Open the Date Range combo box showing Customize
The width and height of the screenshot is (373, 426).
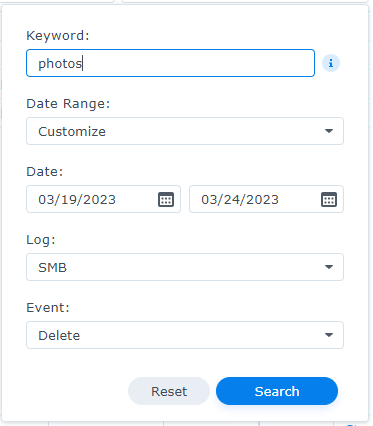[x=185, y=131]
